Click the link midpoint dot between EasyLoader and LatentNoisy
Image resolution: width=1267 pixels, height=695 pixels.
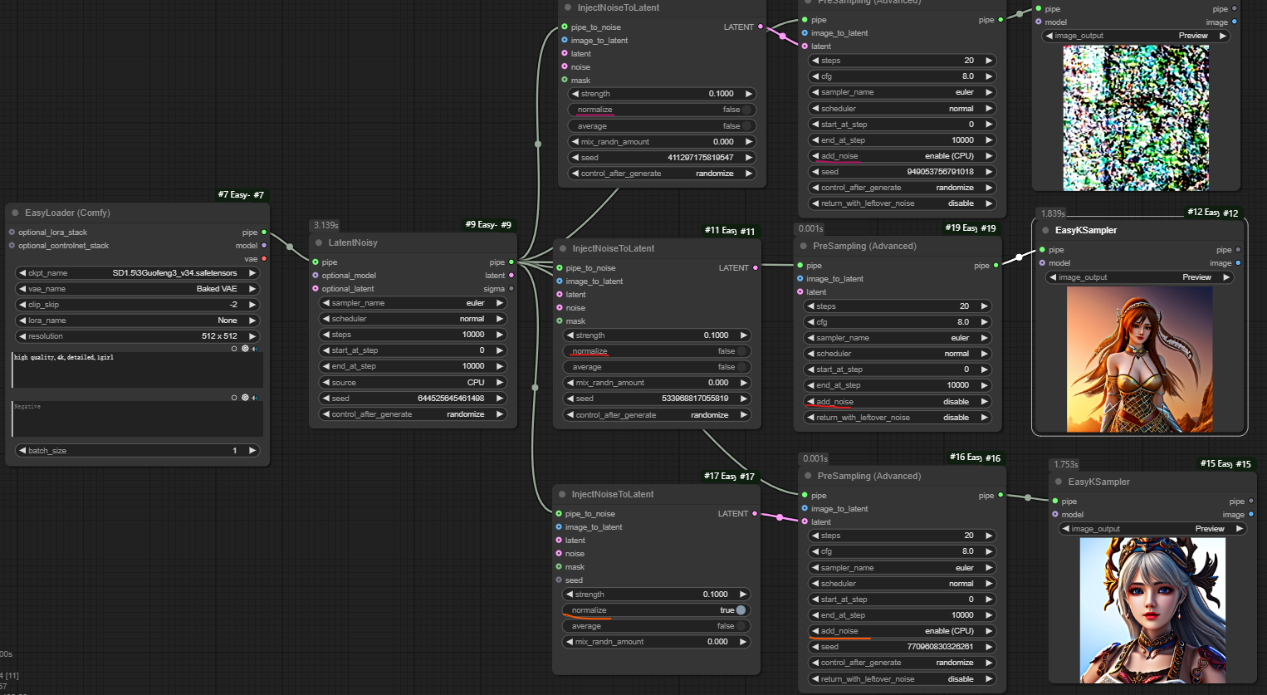[x=290, y=246]
